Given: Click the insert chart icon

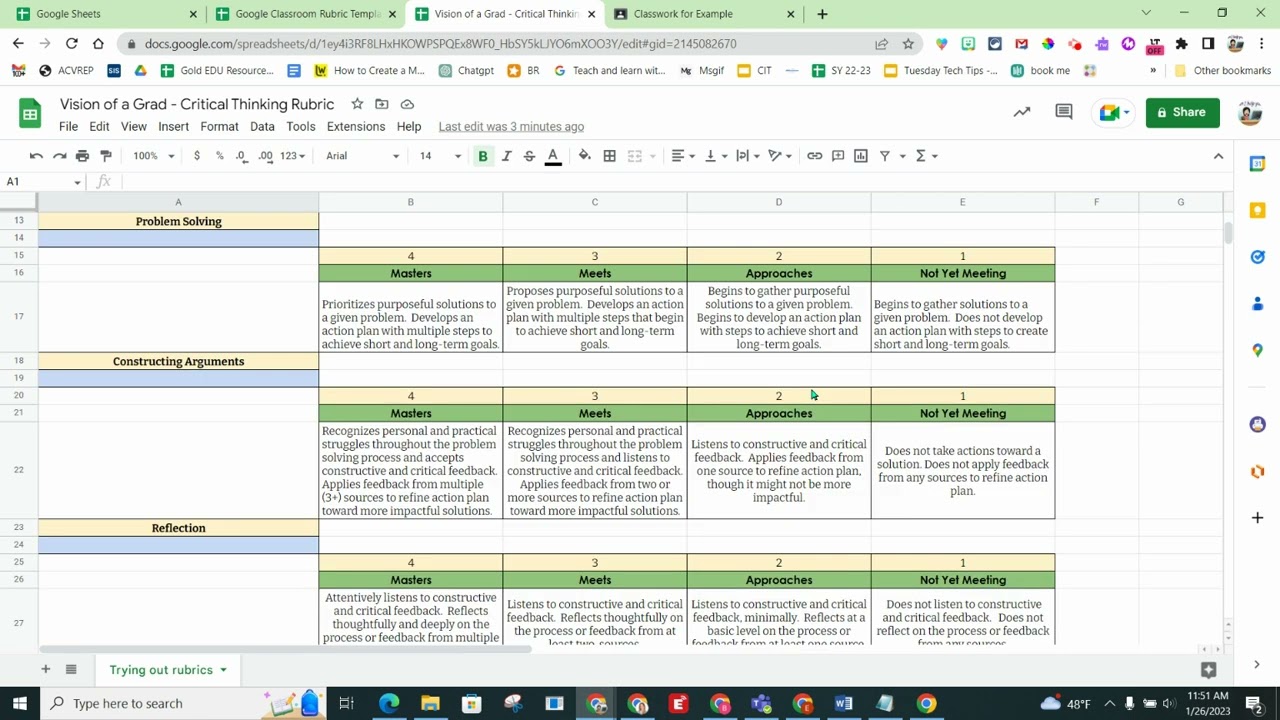Looking at the screenshot, I should point(861,156).
